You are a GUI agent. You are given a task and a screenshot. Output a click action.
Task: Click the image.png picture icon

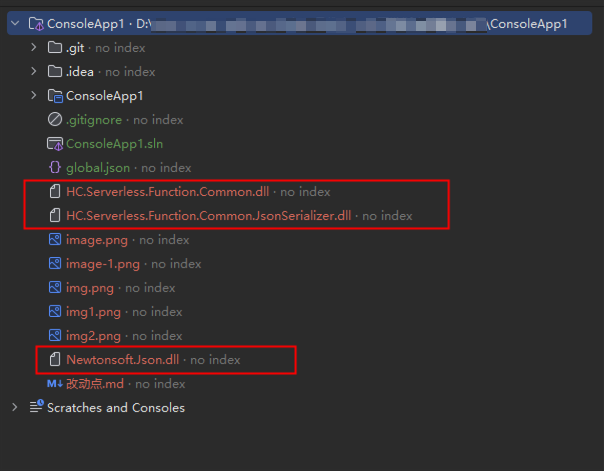[55, 239]
